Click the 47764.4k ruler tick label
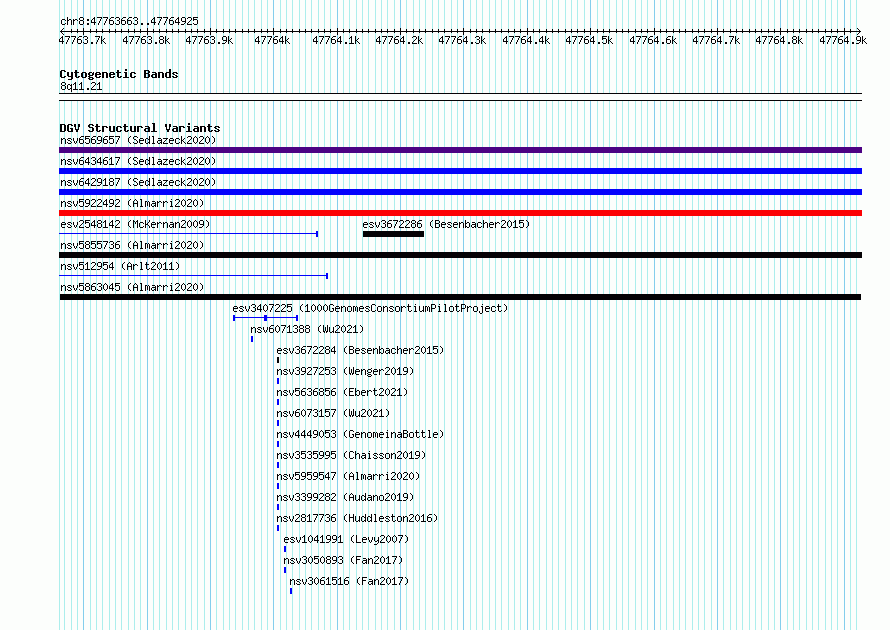890x630 pixels. tap(526, 40)
